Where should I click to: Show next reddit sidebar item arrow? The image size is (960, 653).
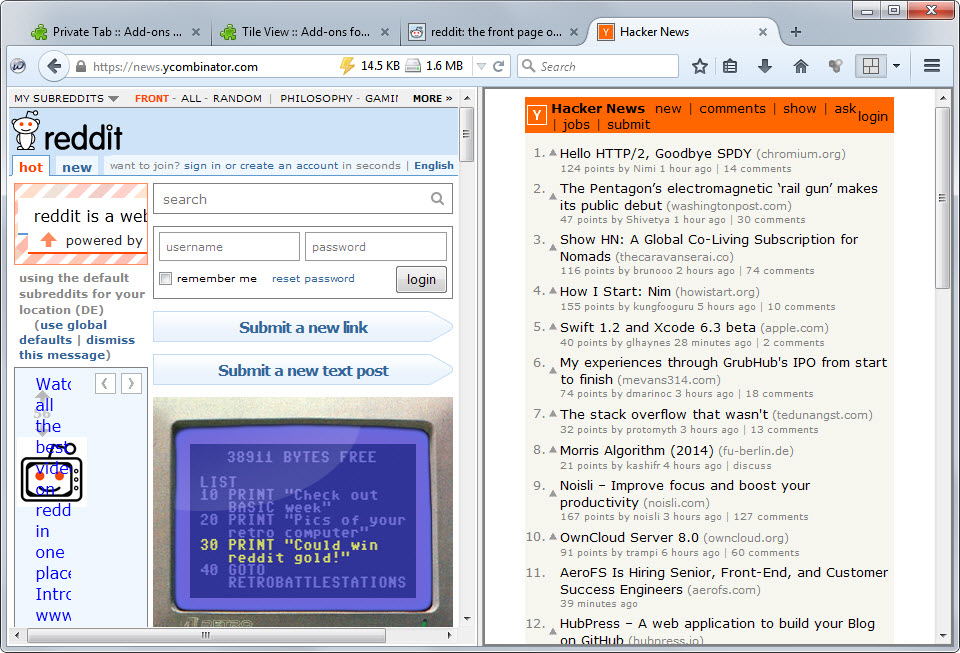coord(131,384)
